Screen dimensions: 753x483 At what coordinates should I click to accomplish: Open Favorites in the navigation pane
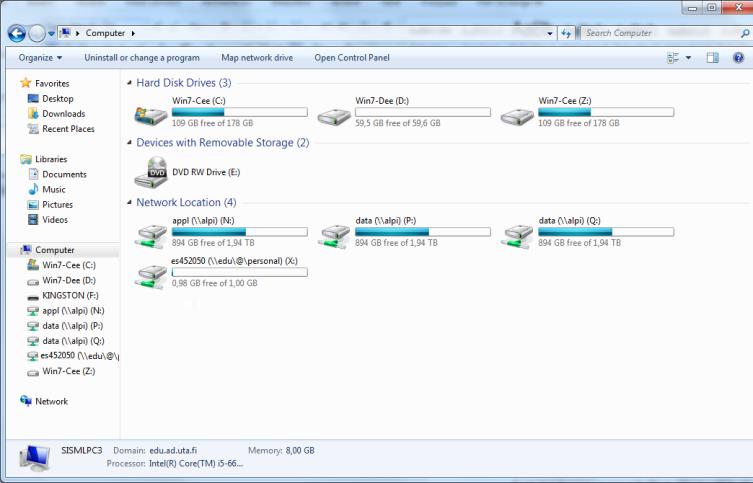52,84
